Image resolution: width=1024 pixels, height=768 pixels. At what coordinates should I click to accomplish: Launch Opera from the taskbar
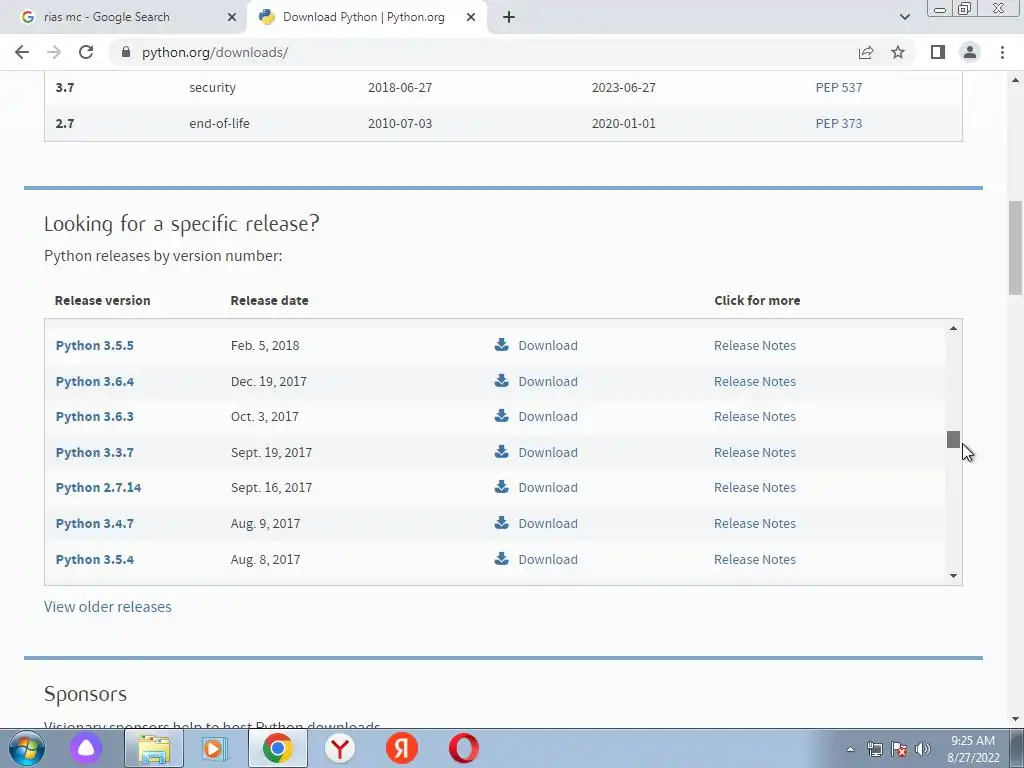pyautogui.click(x=464, y=748)
